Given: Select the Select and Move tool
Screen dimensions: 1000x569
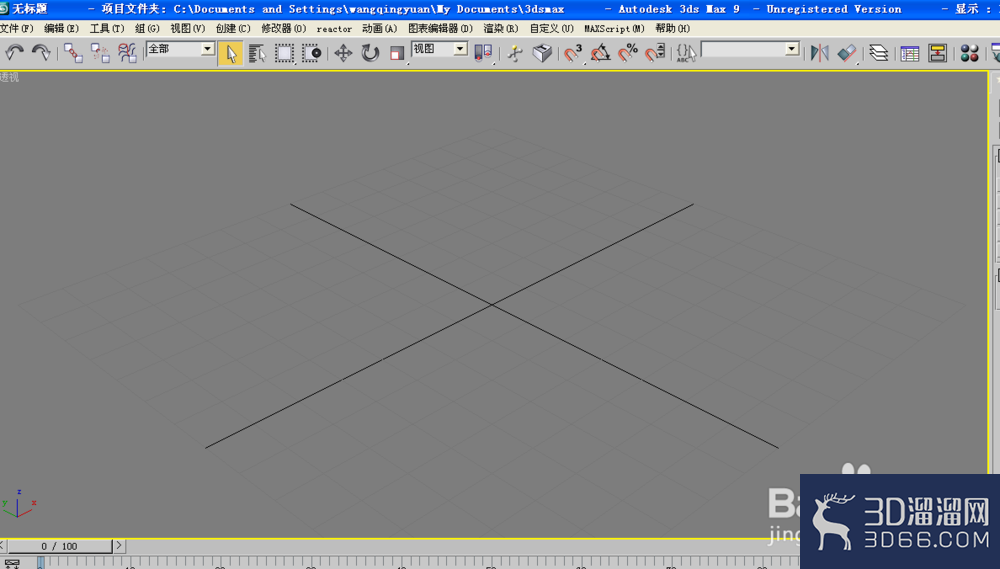Looking at the screenshot, I should (x=343, y=53).
